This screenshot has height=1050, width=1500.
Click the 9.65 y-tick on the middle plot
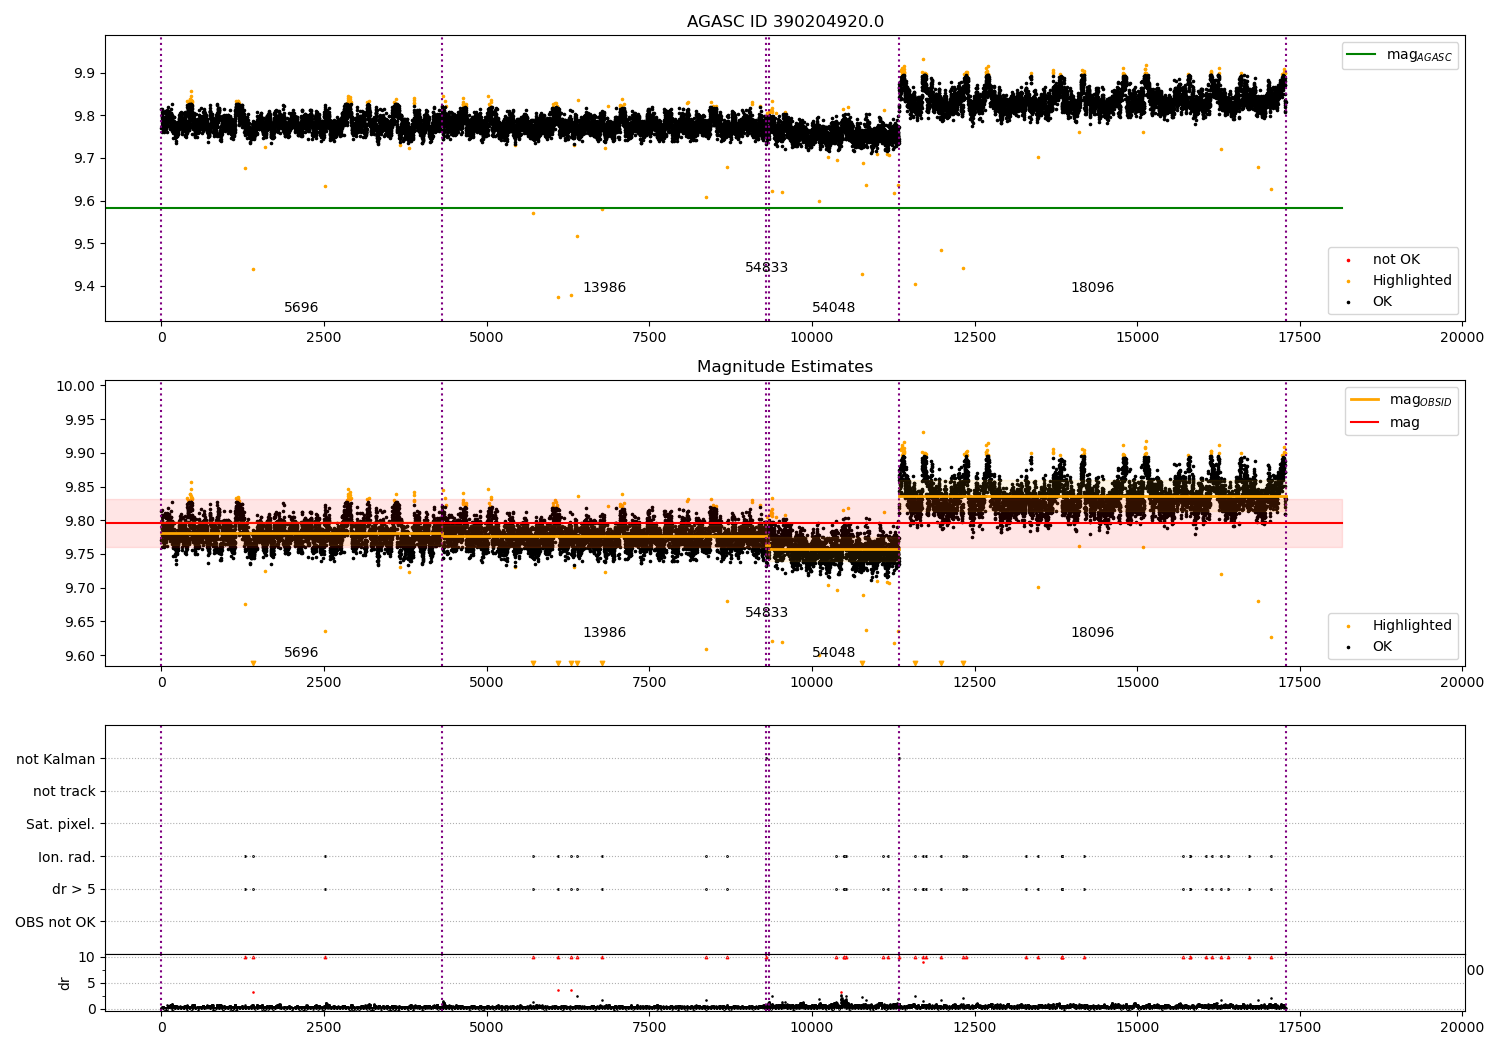83,623
